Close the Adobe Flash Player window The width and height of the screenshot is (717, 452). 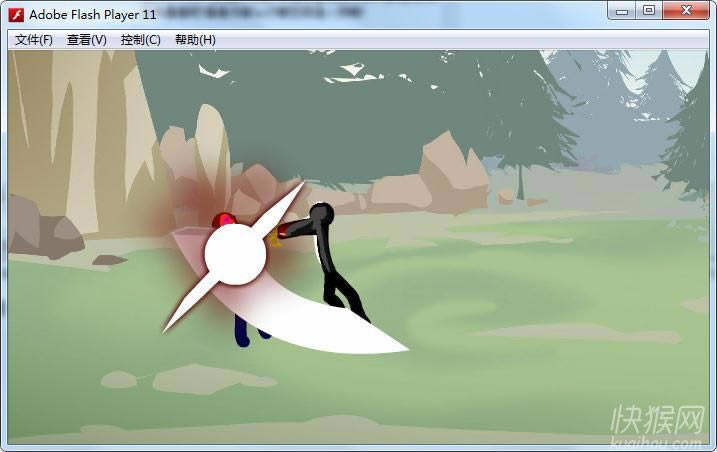[686, 11]
